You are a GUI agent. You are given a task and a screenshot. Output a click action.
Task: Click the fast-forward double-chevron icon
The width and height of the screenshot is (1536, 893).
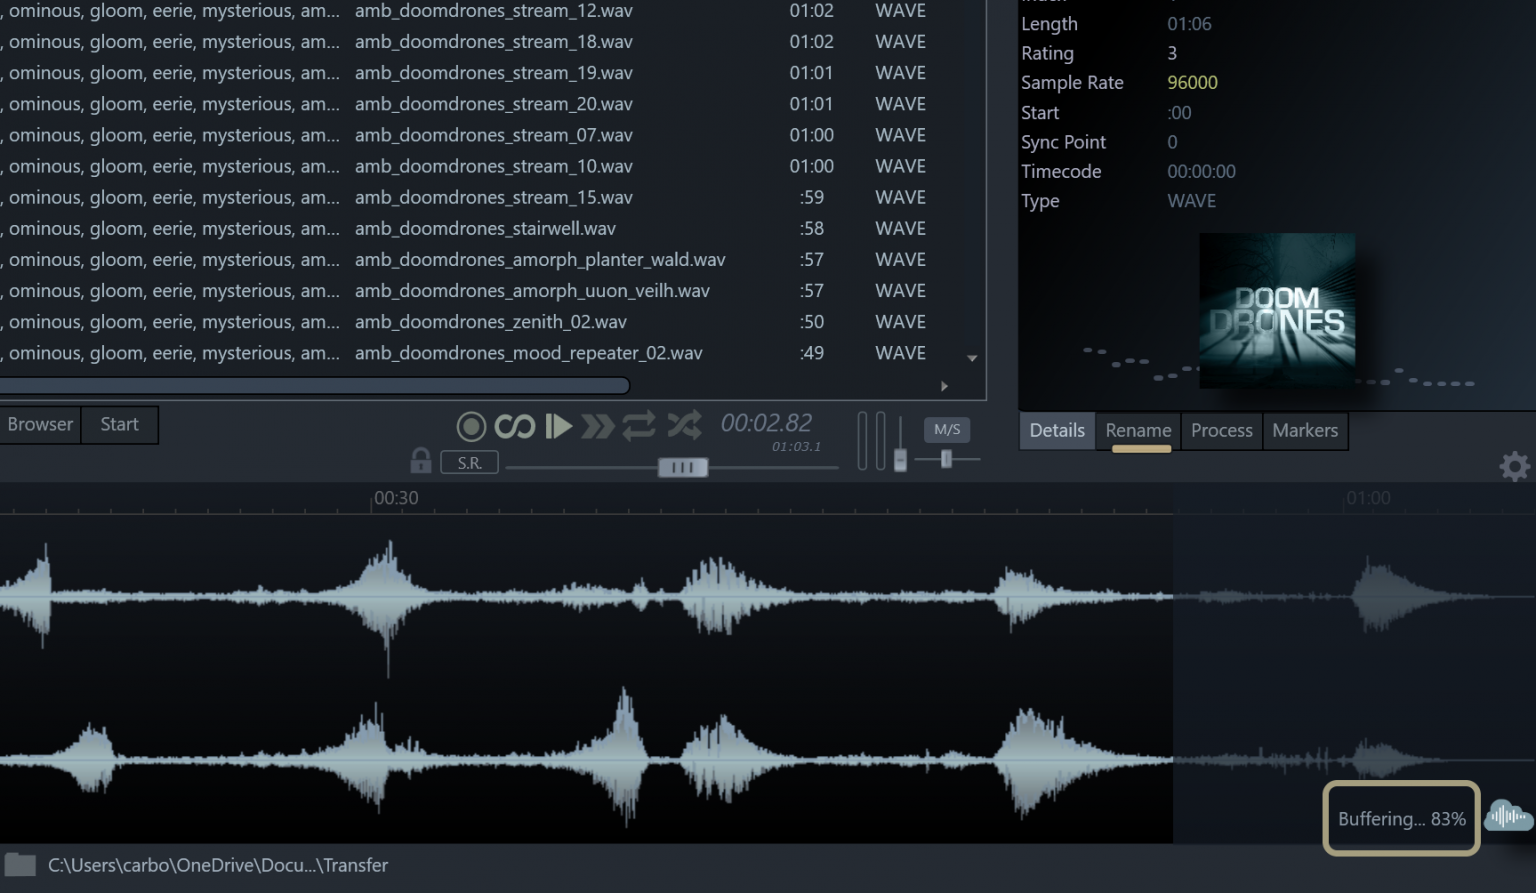[x=598, y=426]
